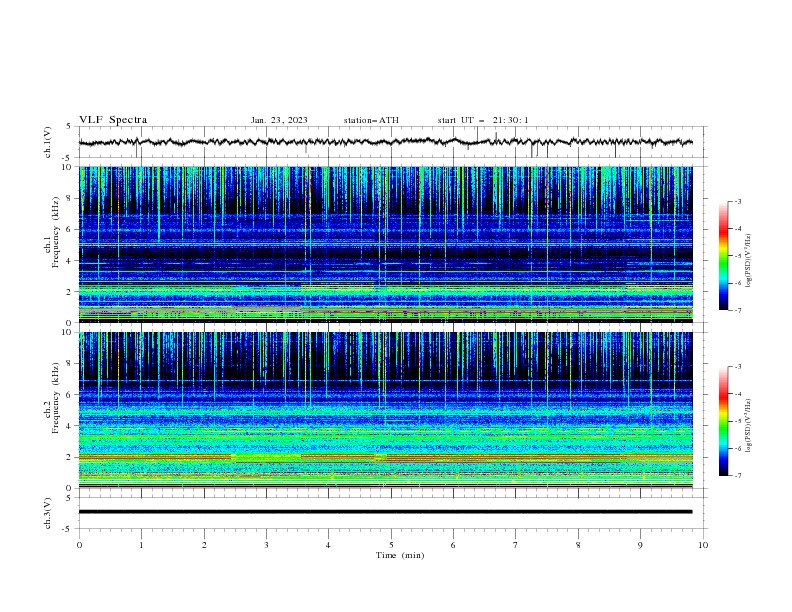Click time axis tick label "0"

tap(79, 545)
